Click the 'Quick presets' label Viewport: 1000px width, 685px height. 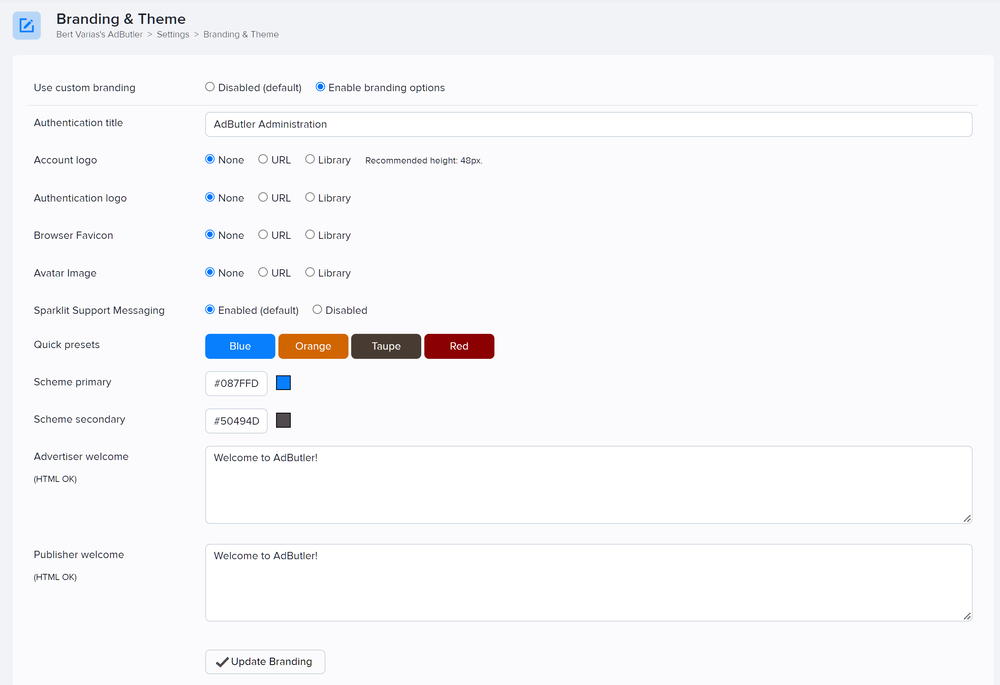click(66, 344)
